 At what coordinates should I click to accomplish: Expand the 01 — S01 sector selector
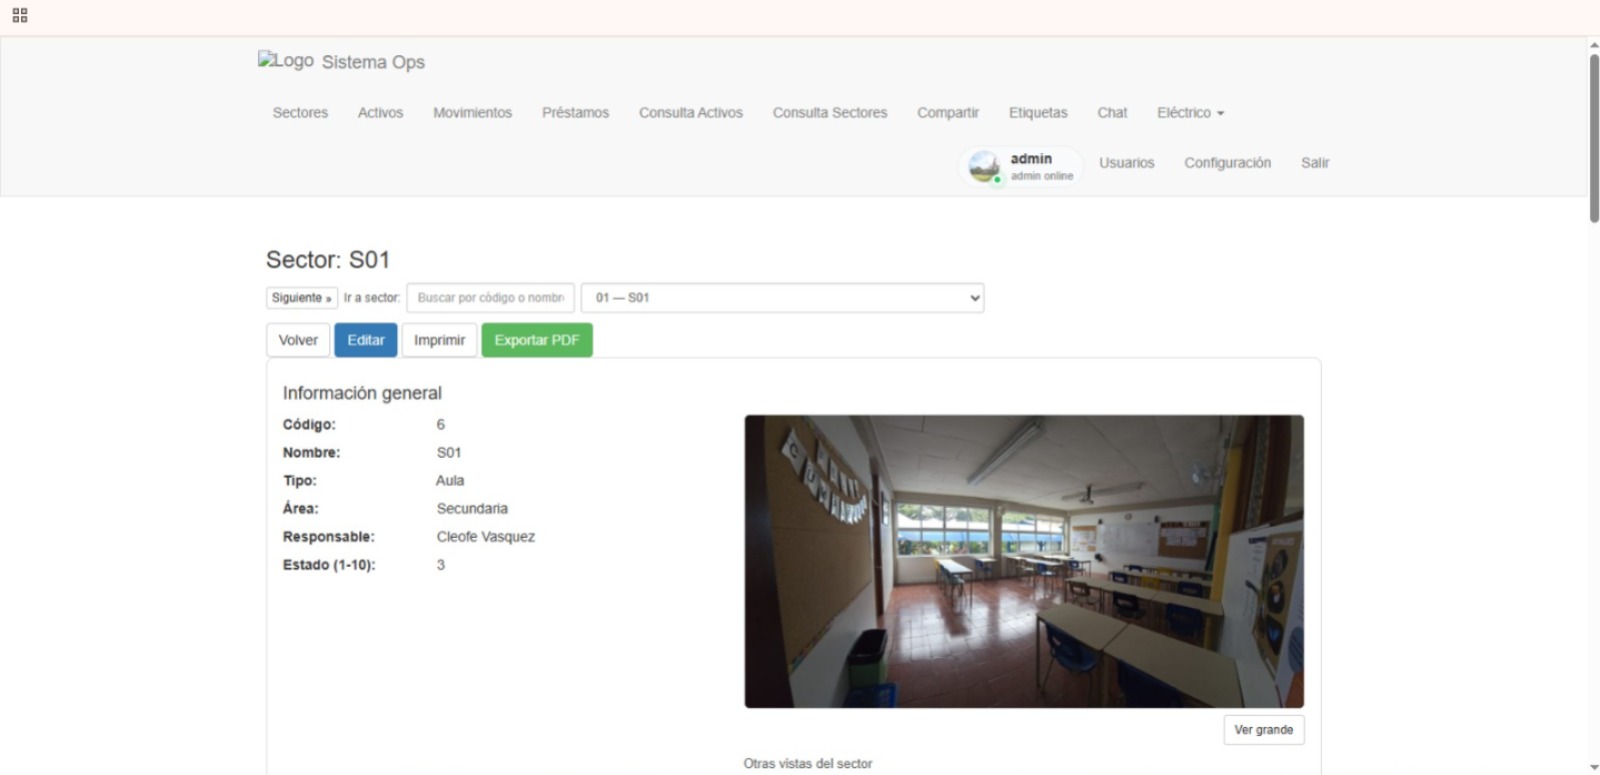click(782, 298)
